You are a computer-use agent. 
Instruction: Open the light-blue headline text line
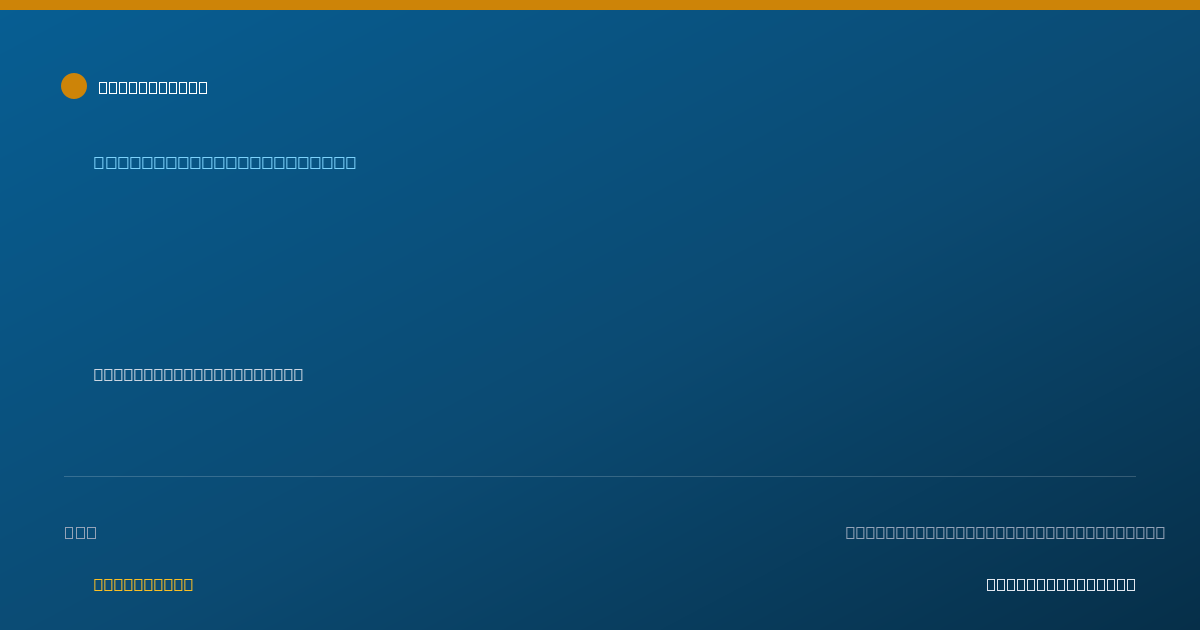[x=225, y=162]
